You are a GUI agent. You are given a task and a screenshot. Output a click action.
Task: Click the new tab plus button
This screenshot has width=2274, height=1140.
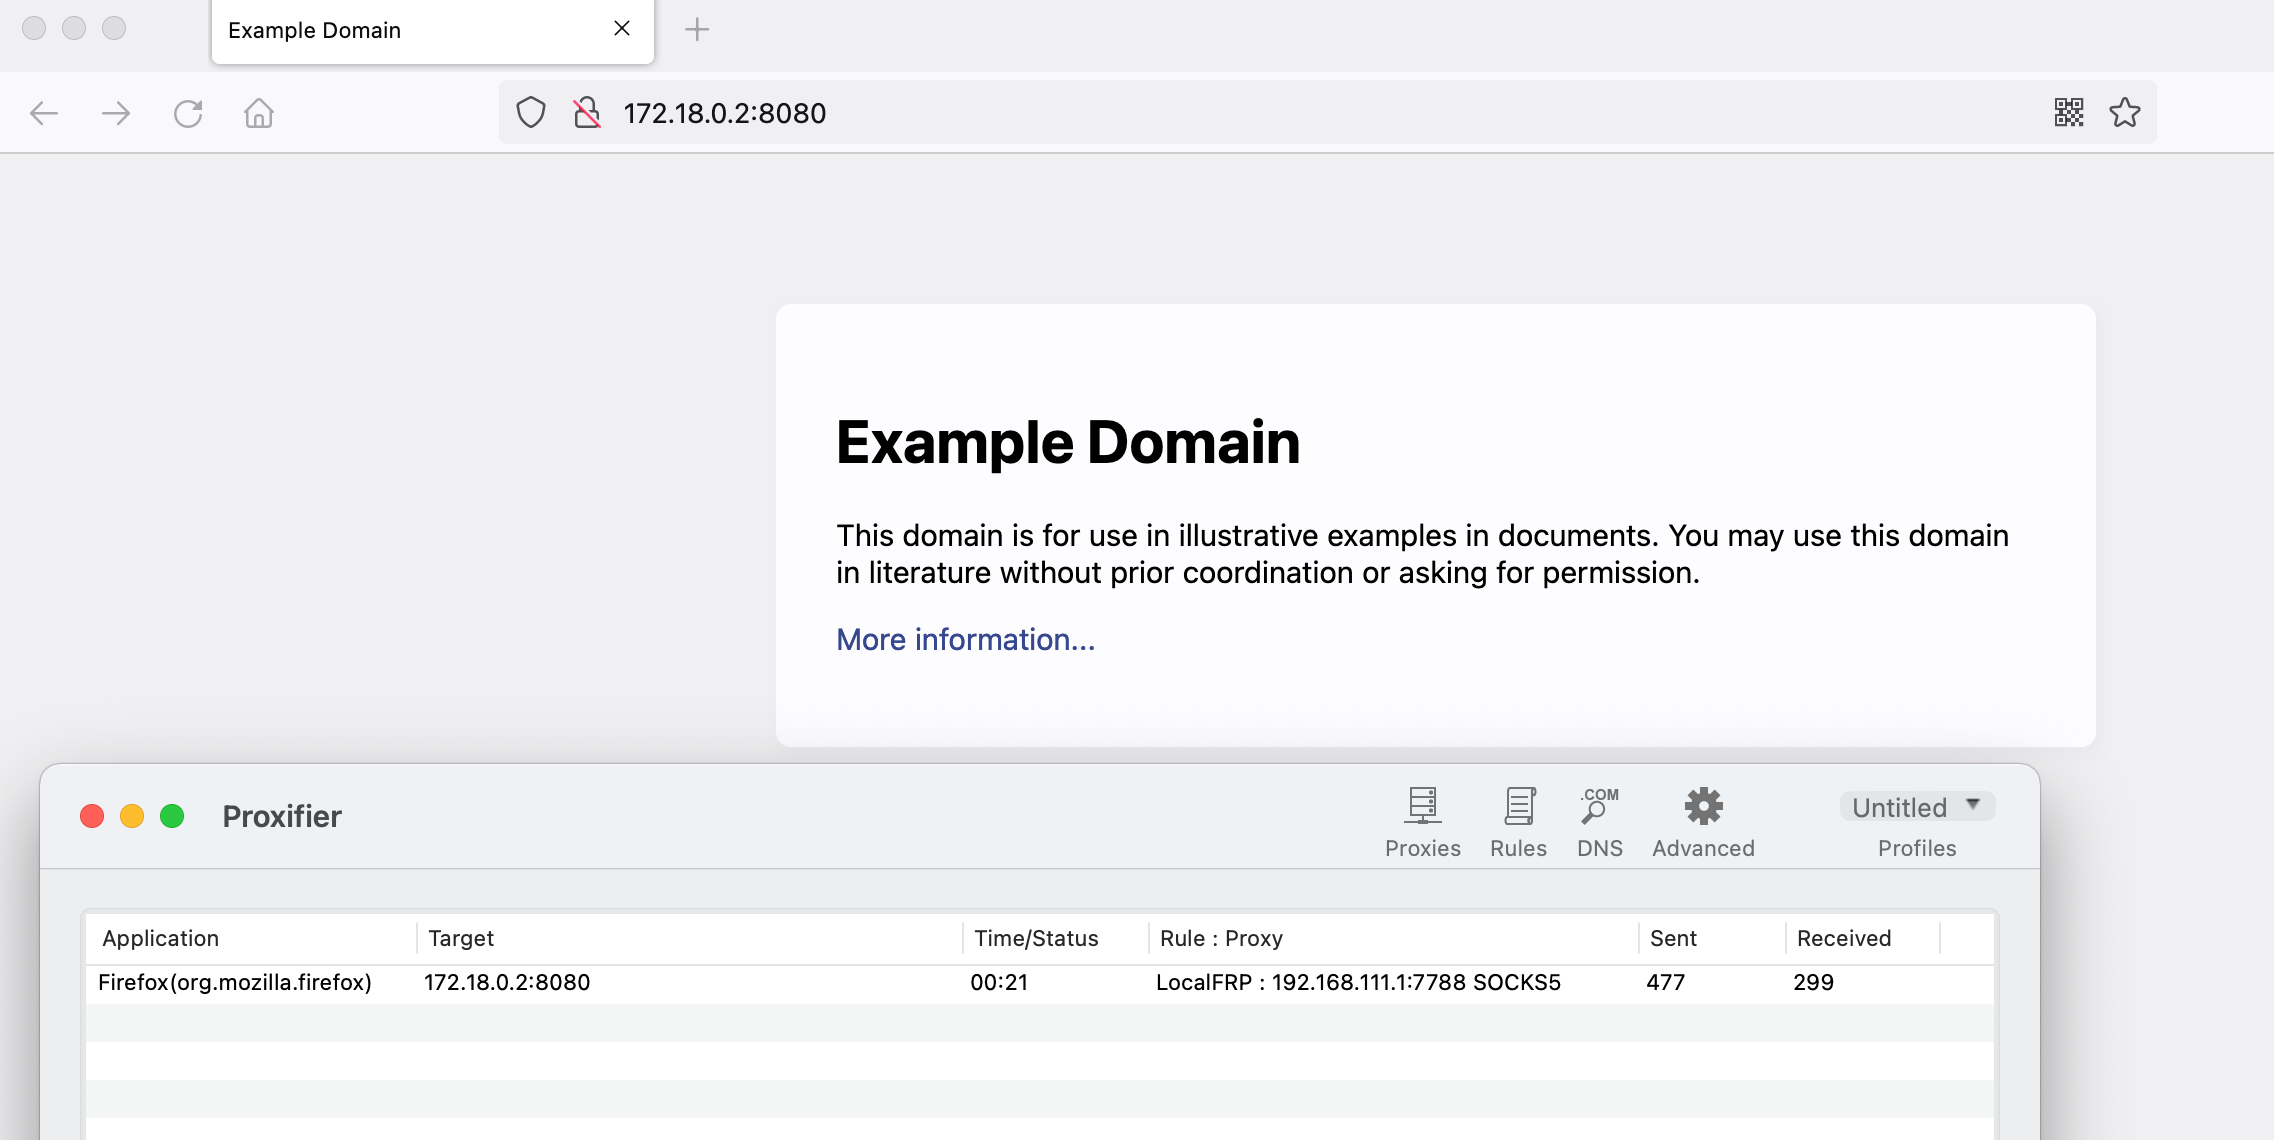[x=694, y=29]
